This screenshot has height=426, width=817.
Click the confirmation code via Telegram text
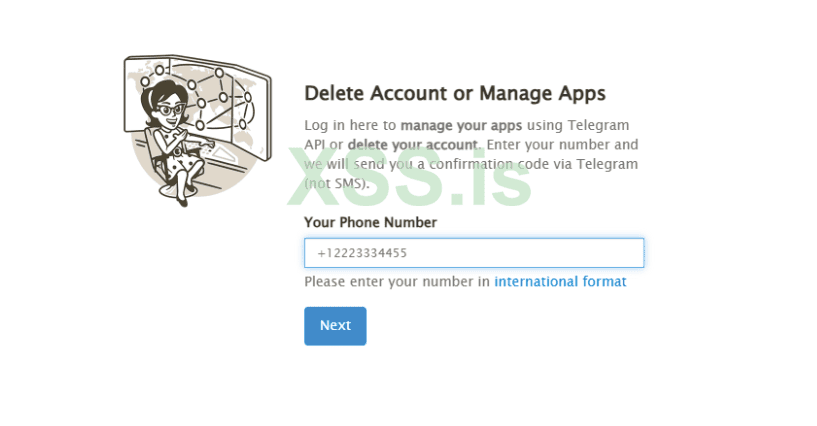(534, 164)
